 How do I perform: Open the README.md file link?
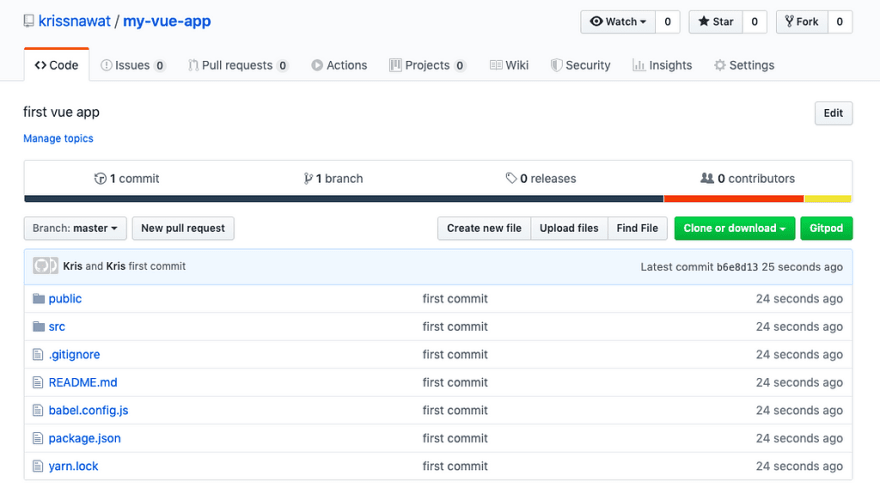83,383
